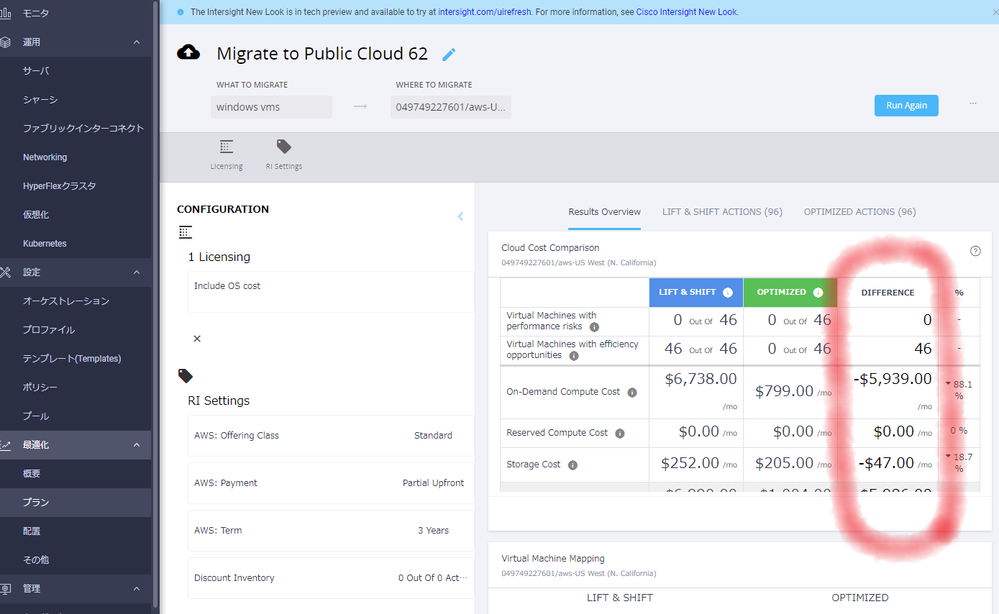Click the sidebar vertical scrollbar

[x=155, y=303]
